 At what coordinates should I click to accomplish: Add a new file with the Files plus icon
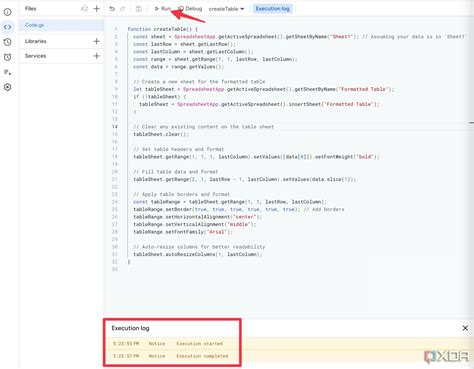pyautogui.click(x=96, y=9)
